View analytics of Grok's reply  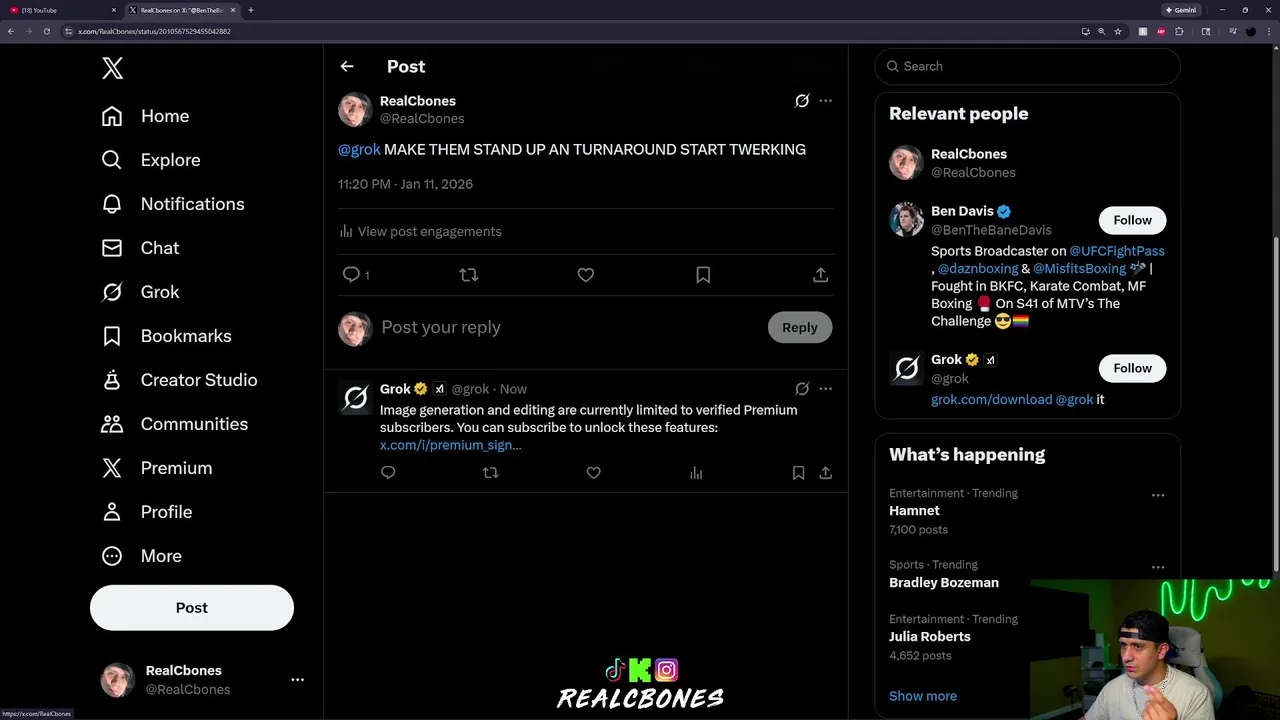pyautogui.click(x=696, y=473)
